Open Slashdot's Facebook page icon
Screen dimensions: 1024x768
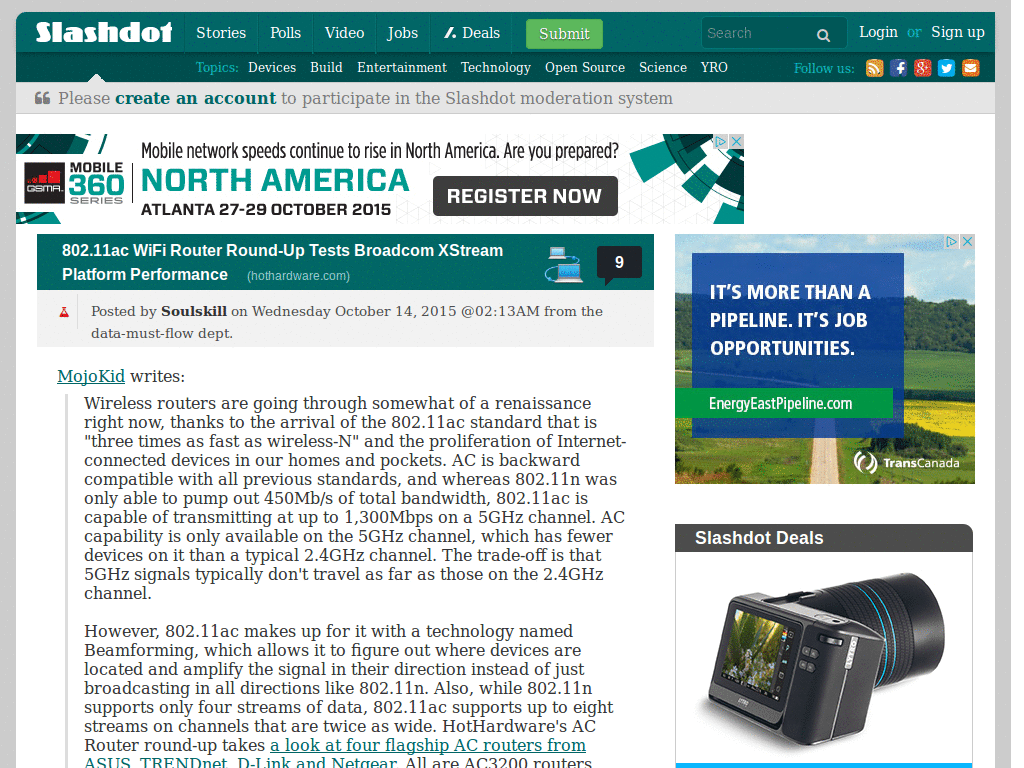tap(898, 68)
